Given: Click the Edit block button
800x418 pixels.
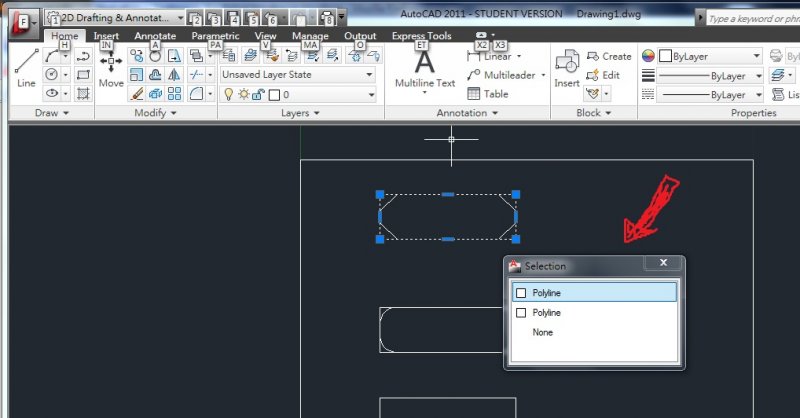Looking at the screenshot, I should pos(603,75).
